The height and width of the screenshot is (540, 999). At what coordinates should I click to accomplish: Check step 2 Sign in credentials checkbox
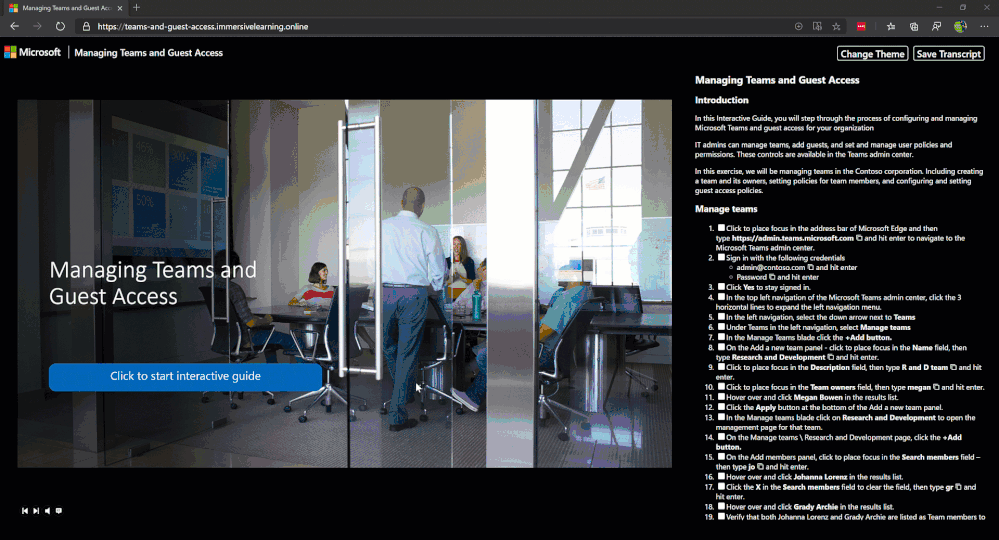[721, 257]
